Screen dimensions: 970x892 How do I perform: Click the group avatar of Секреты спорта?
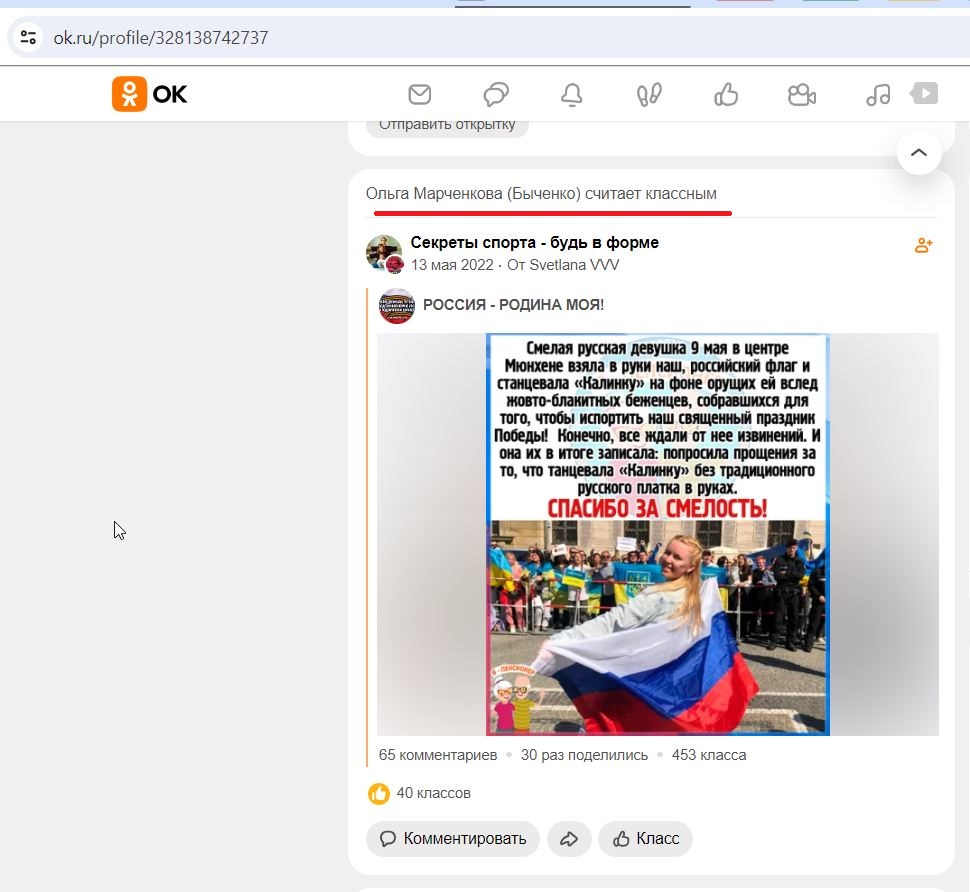(x=384, y=254)
